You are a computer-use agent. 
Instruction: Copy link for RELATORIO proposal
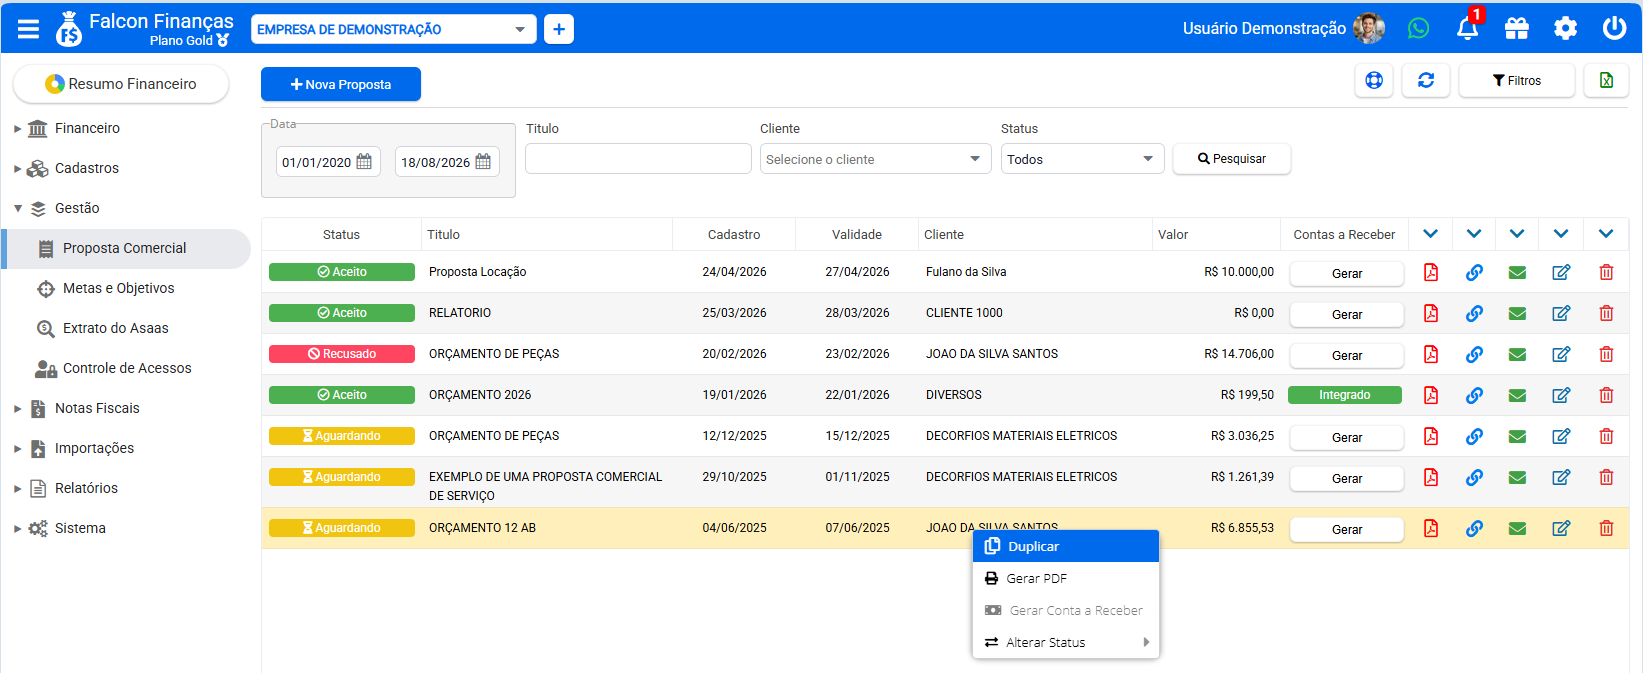tap(1474, 313)
